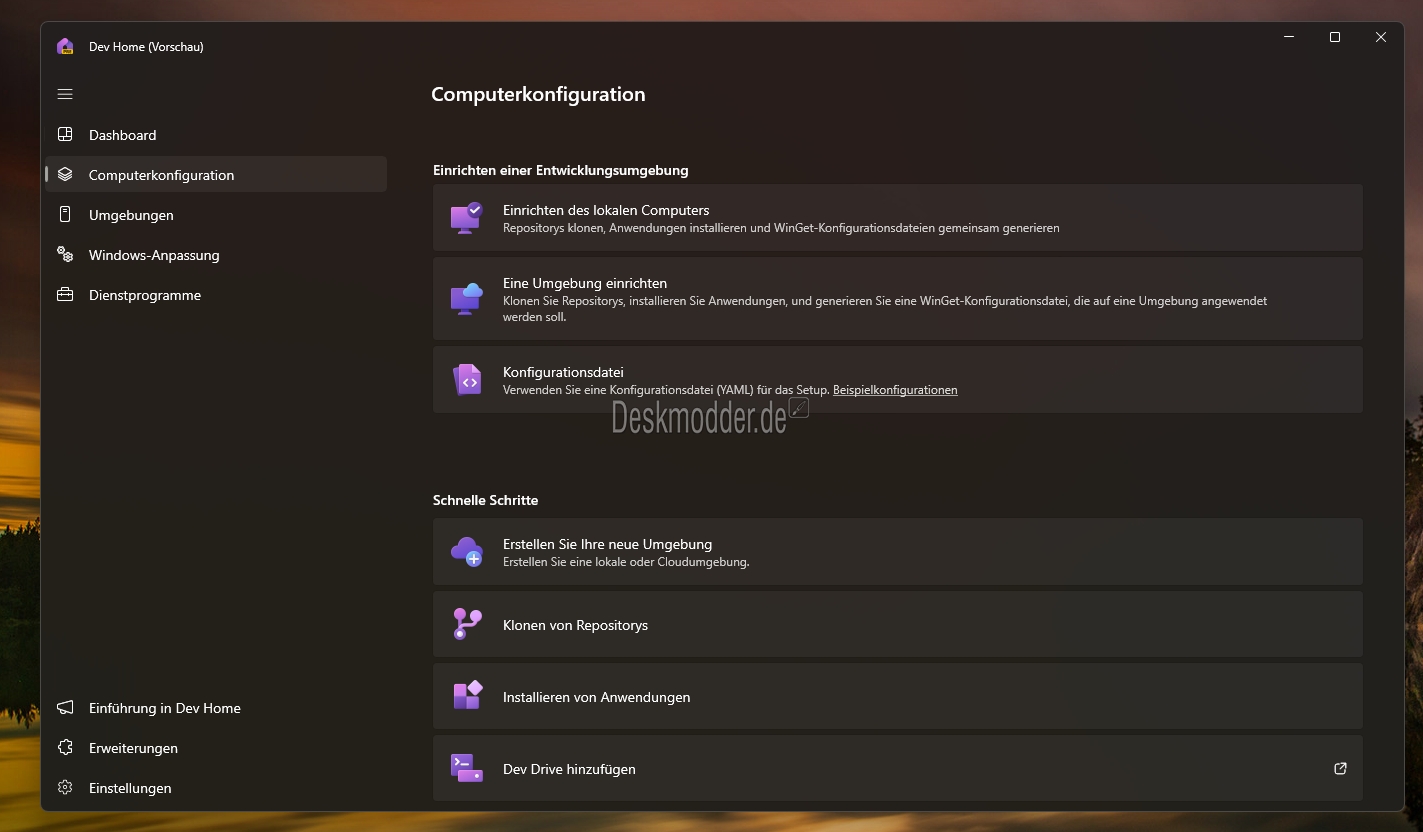This screenshot has height=832, width=1423.
Task: Open the Dashboard page
Action: (x=216, y=135)
